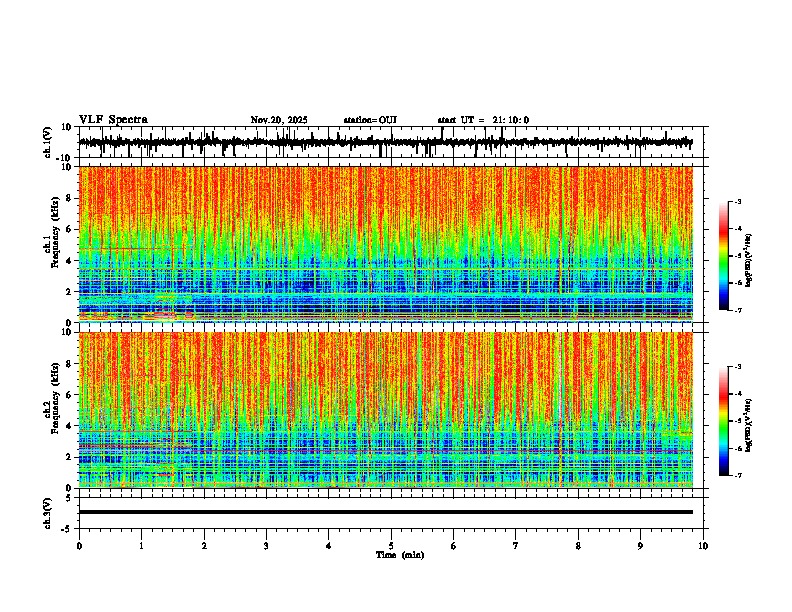Image resolution: width=792 pixels, height=612 pixels.
Task: Click the black ch.3 voltage line
Action: 385,512
